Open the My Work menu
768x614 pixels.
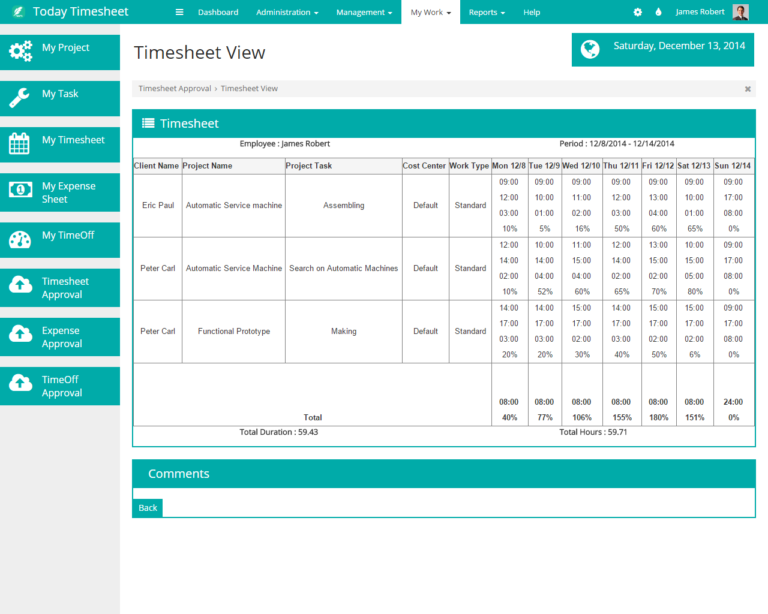coord(430,12)
